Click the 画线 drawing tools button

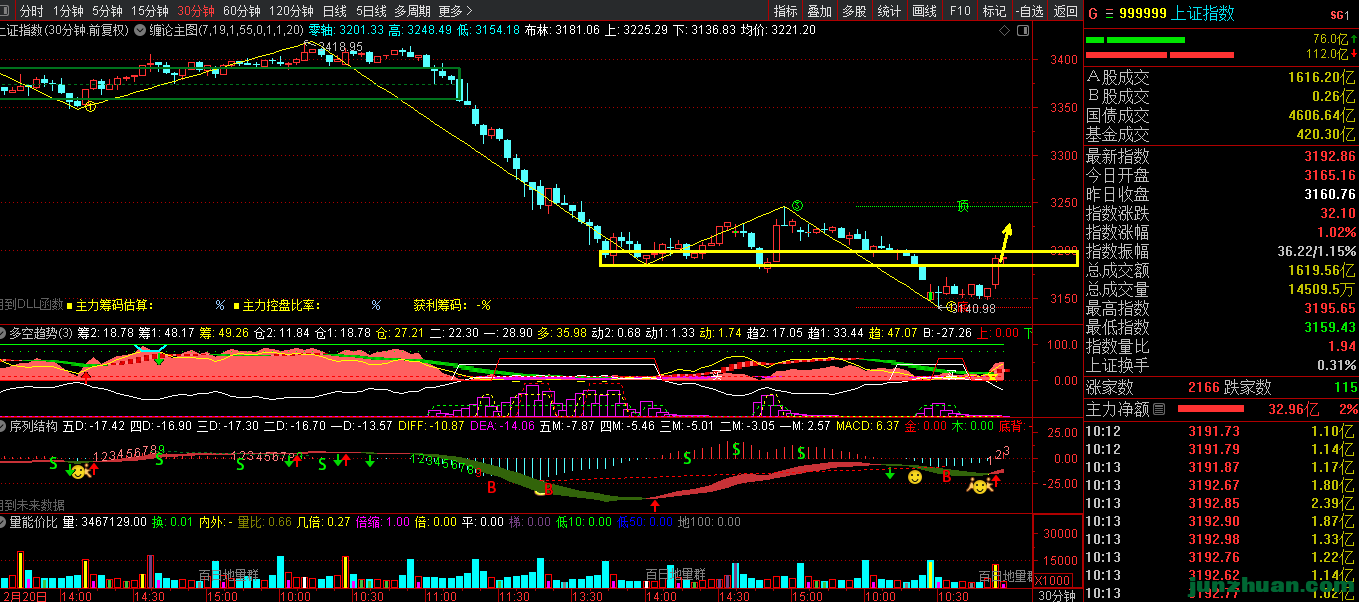[924, 11]
